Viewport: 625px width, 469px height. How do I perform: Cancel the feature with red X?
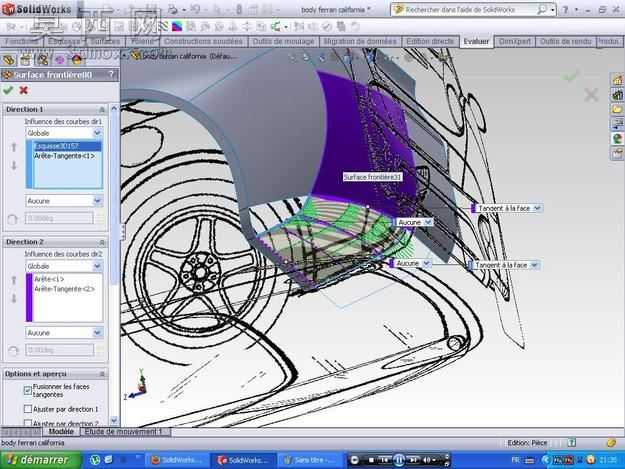coord(24,90)
